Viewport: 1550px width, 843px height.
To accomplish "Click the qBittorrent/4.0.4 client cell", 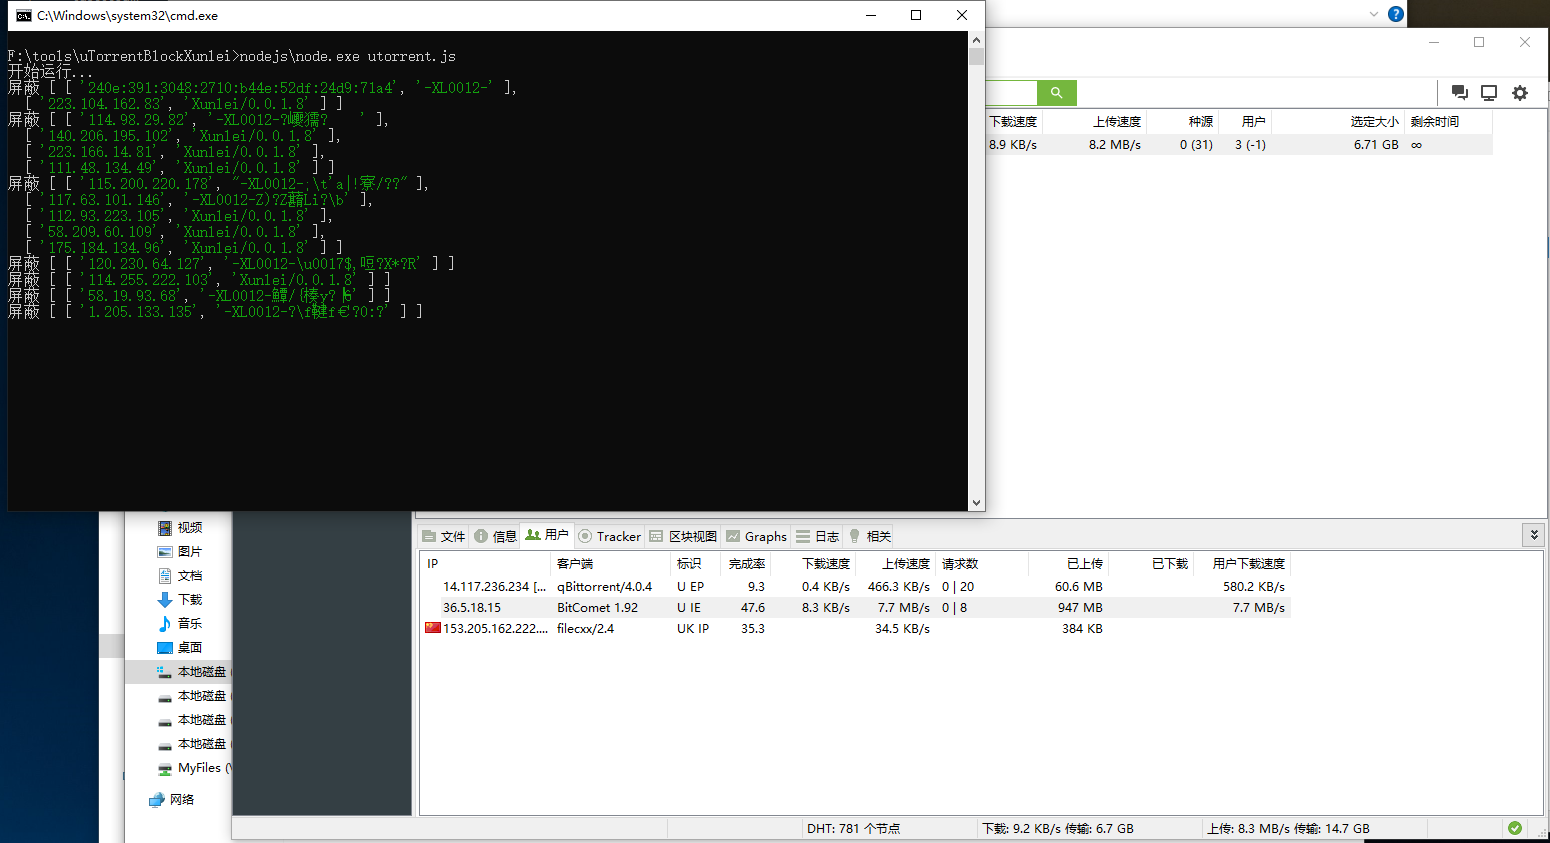I will tap(604, 587).
